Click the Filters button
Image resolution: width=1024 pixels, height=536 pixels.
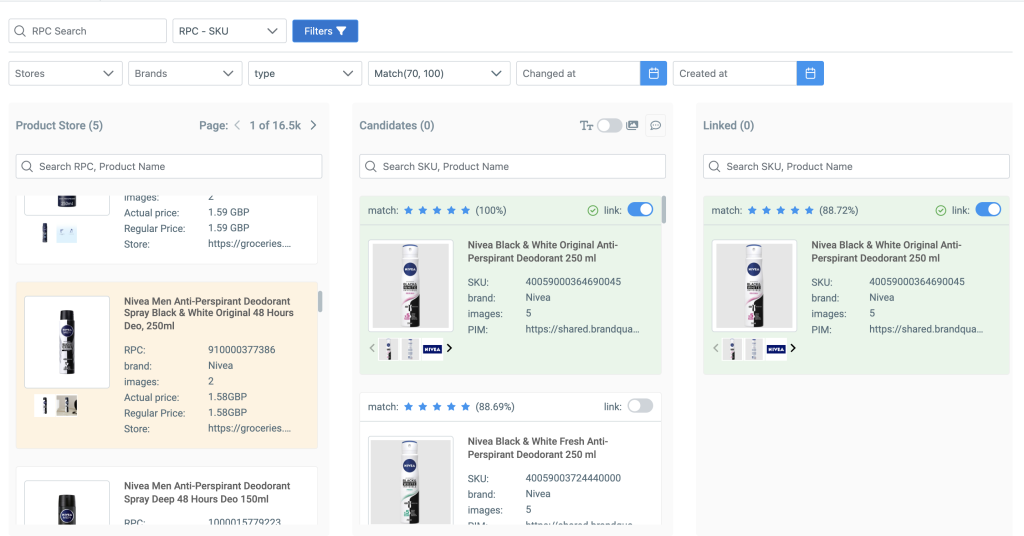(325, 31)
